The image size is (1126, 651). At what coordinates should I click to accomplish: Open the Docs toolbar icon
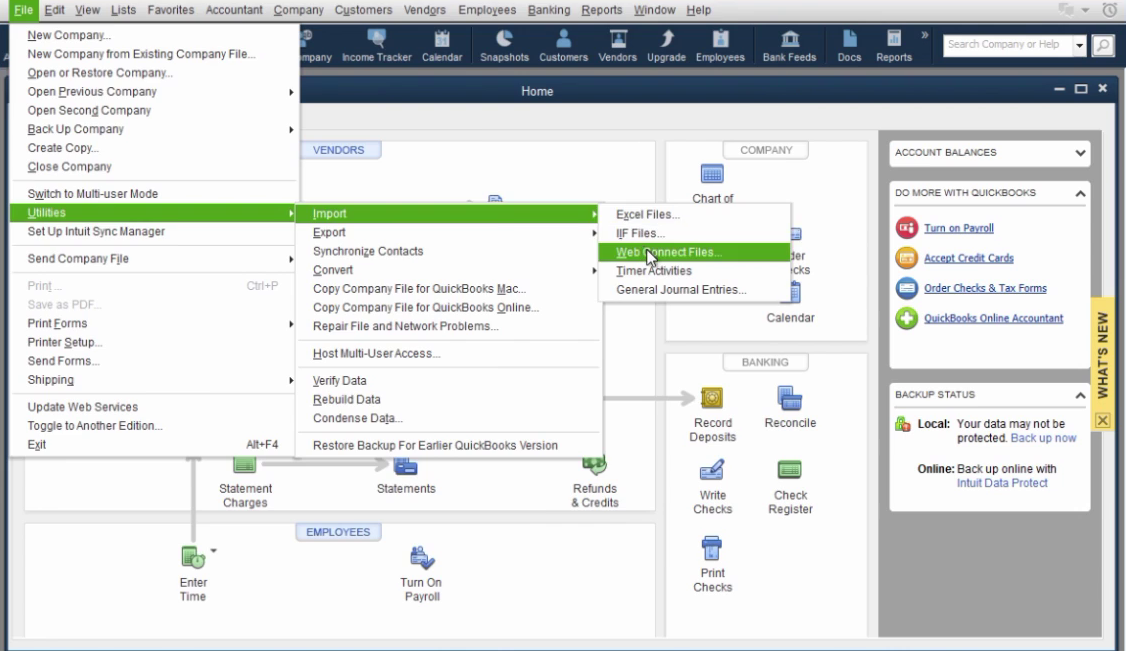[x=849, y=46]
